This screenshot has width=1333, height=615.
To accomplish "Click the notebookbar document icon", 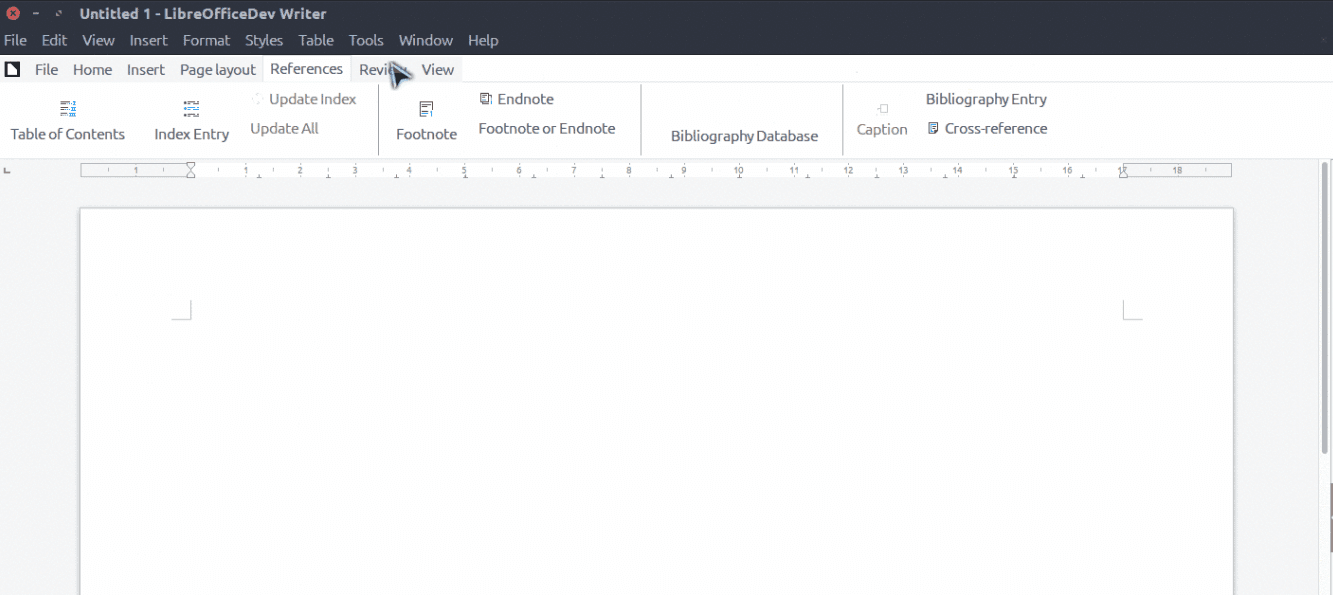I will (13, 69).
